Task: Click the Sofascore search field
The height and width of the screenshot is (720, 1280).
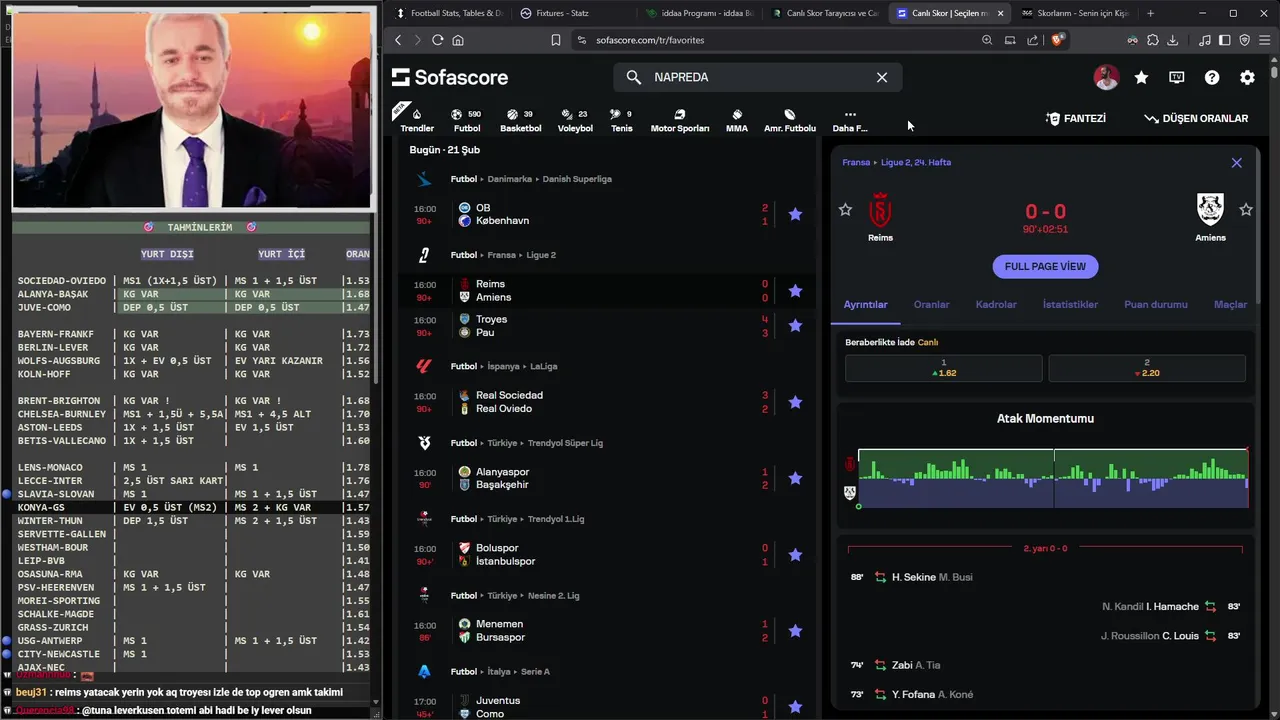Action: 757,77
